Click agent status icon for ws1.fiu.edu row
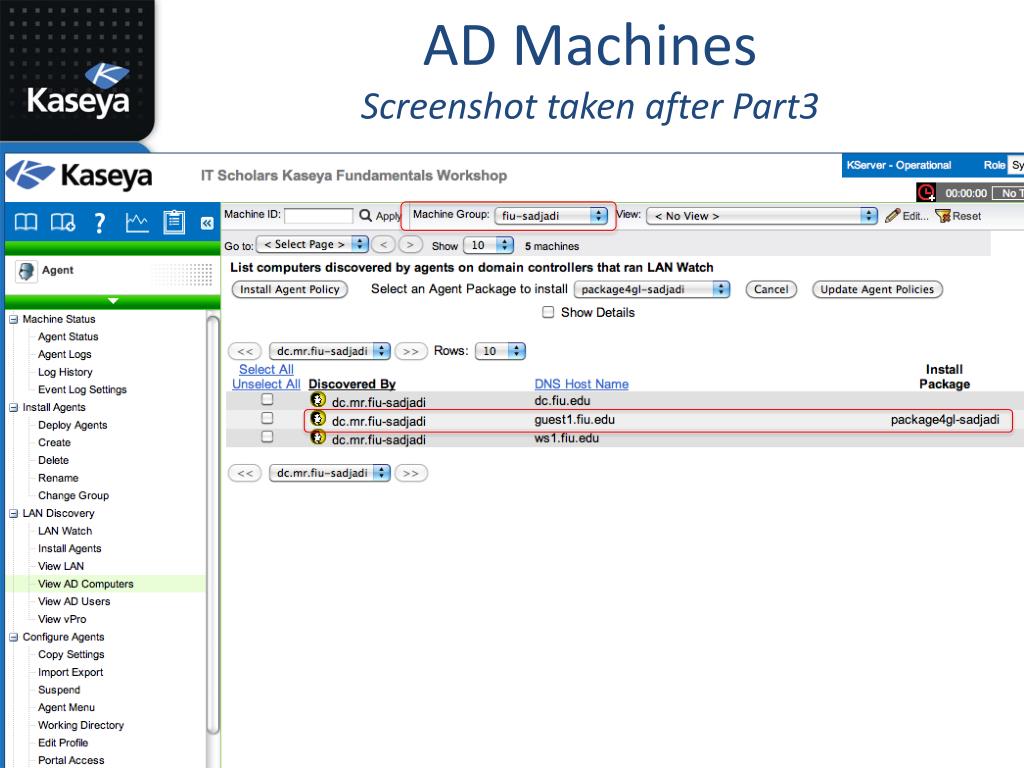Screen dimensions: 1024x768 (318, 437)
